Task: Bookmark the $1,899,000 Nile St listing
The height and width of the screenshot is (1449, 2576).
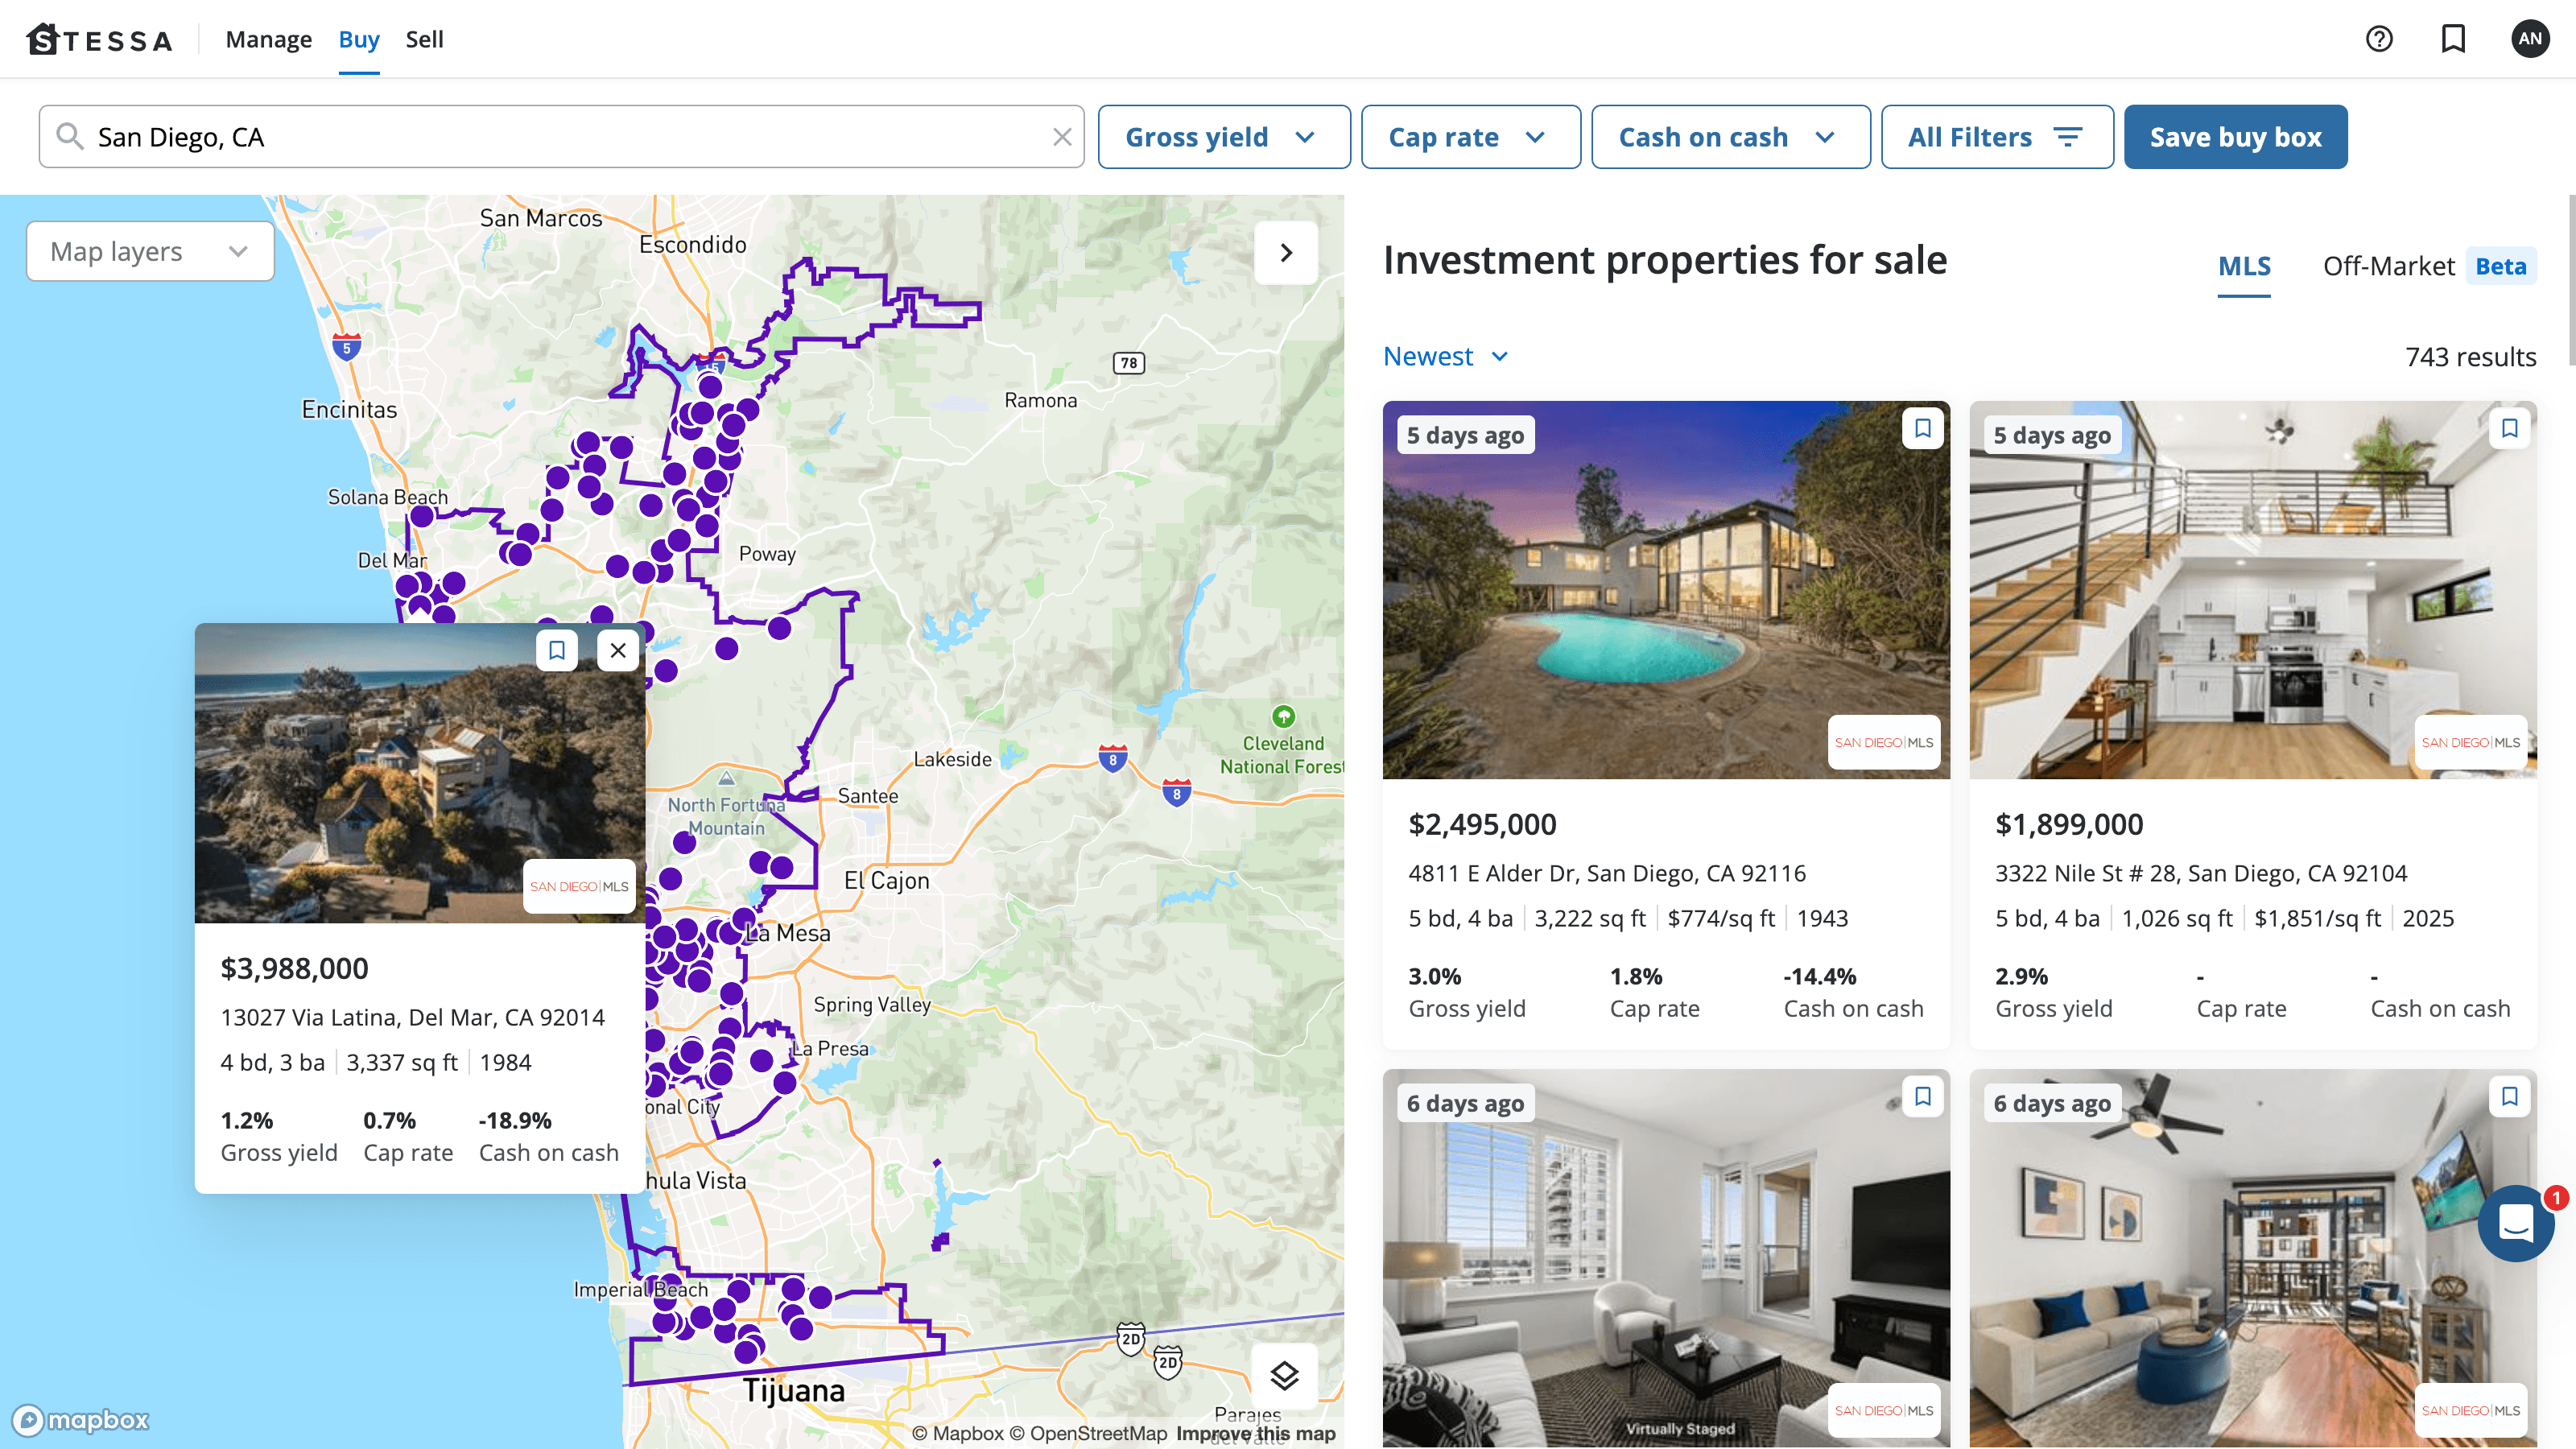Action: (2509, 428)
